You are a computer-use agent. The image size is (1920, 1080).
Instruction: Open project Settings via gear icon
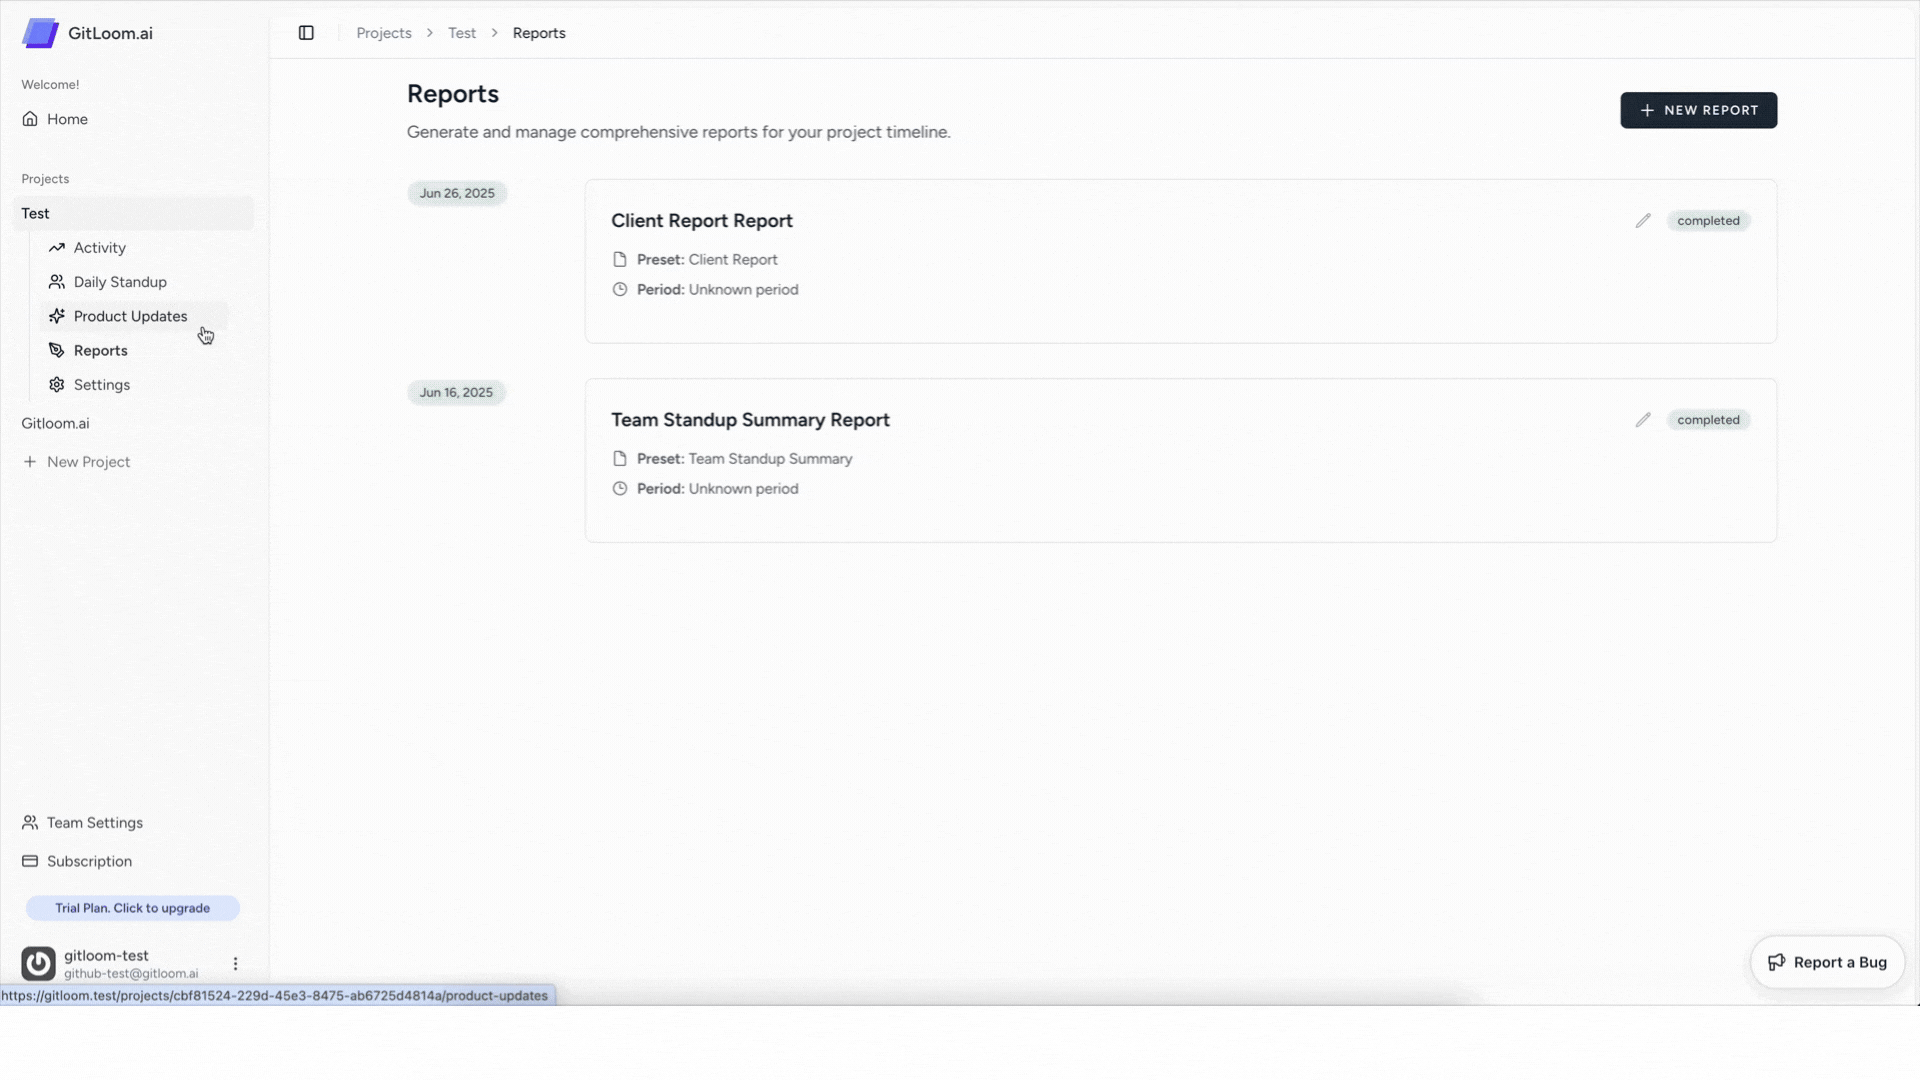56,384
